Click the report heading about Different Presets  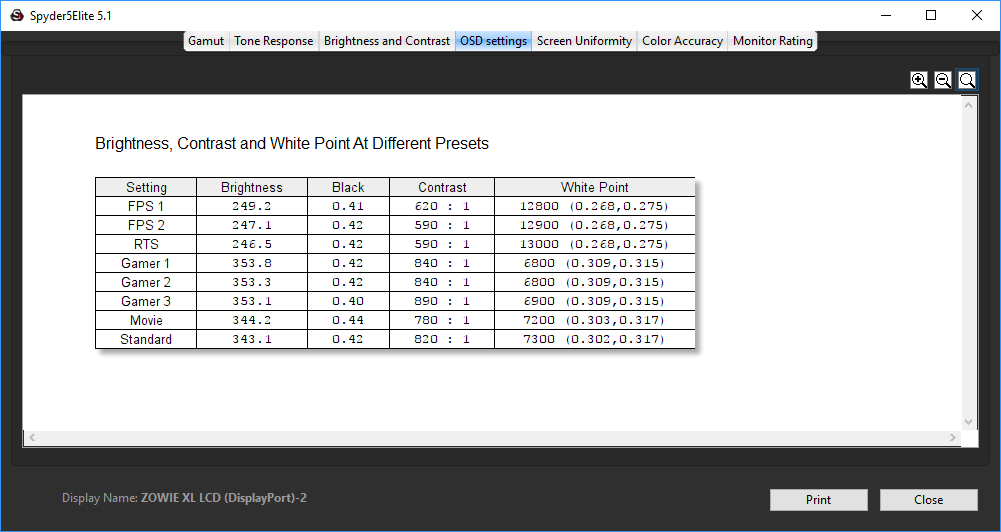[292, 144]
